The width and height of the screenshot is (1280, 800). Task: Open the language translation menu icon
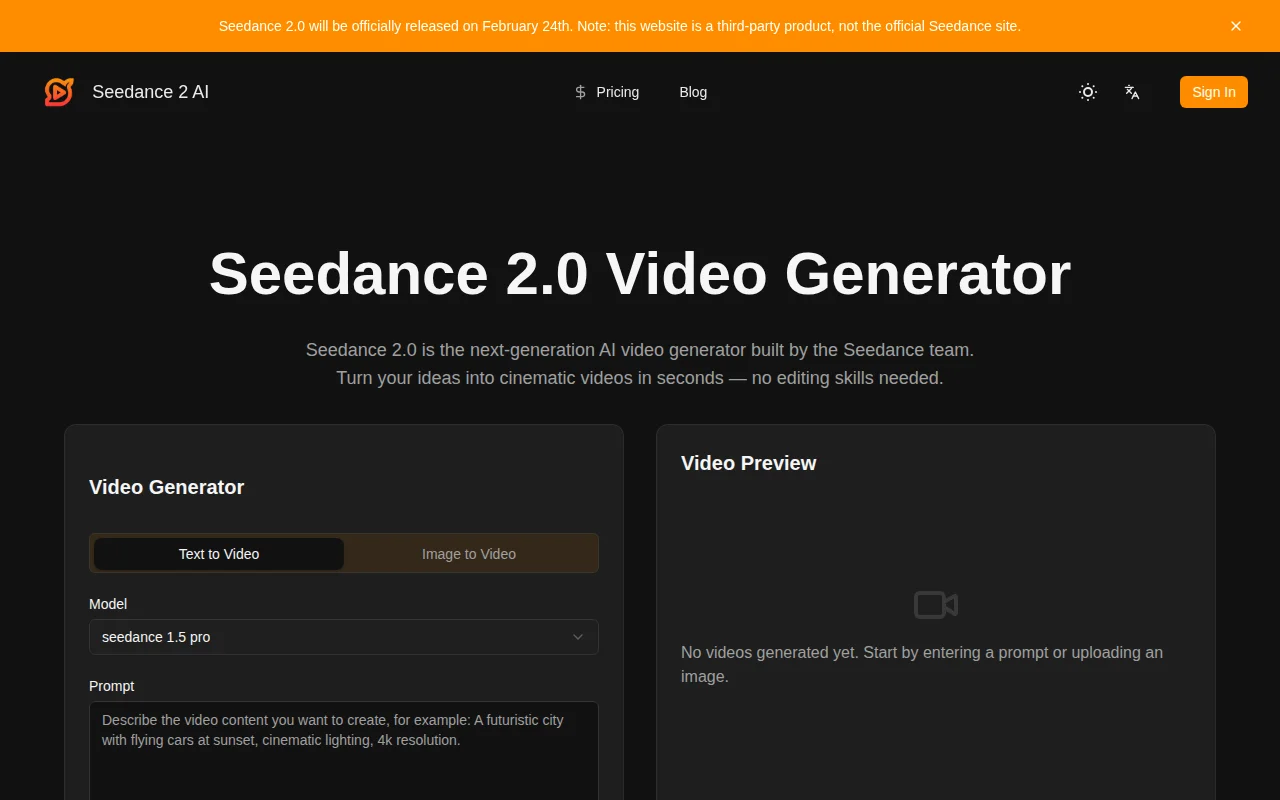coord(1132,92)
